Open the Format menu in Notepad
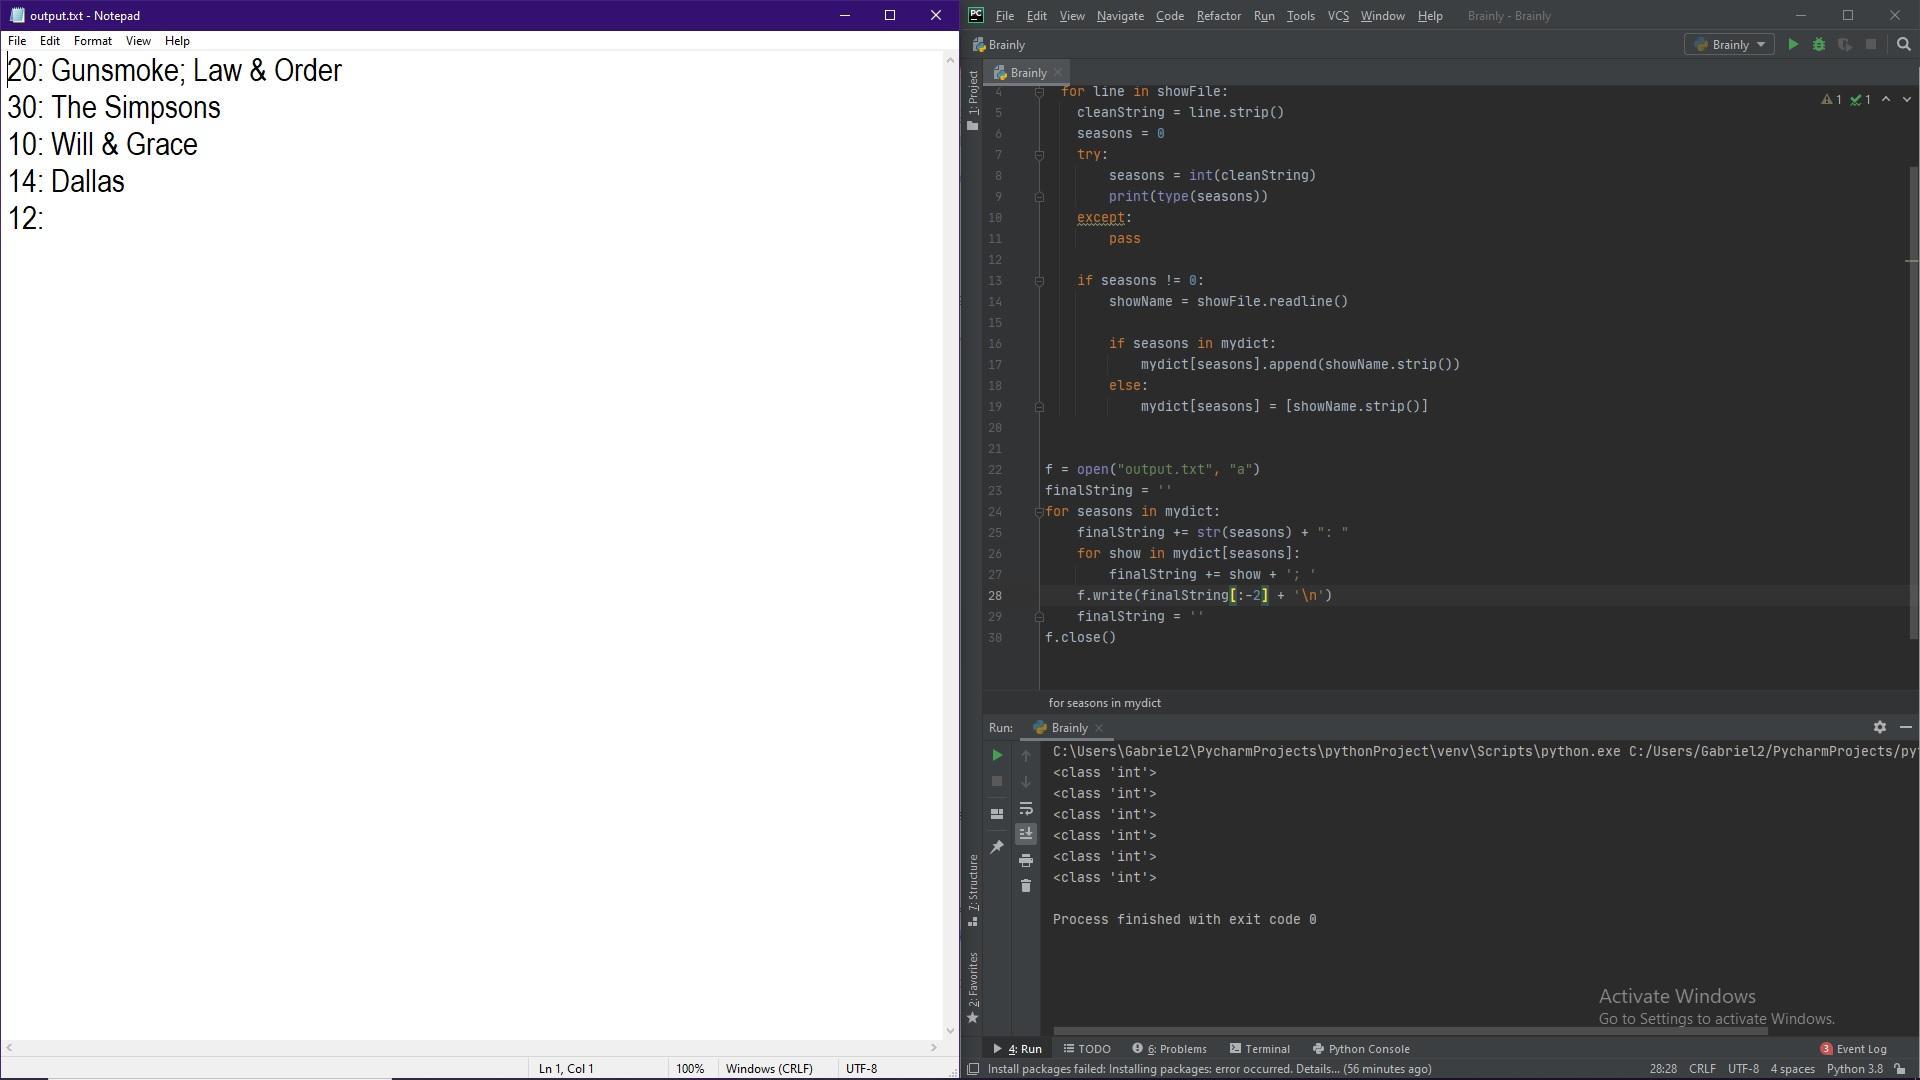 point(92,41)
